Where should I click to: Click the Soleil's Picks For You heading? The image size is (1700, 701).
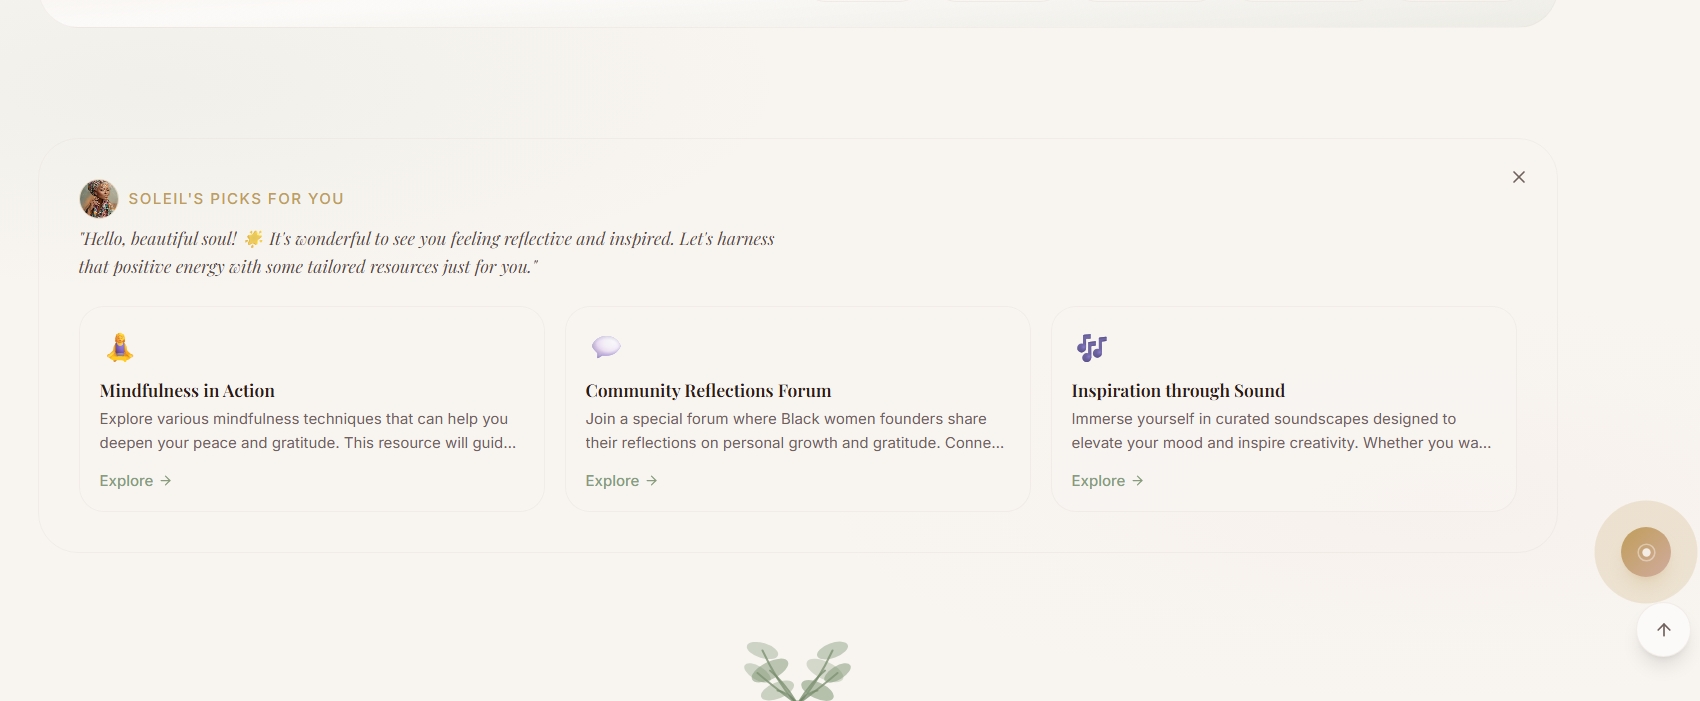236,199
